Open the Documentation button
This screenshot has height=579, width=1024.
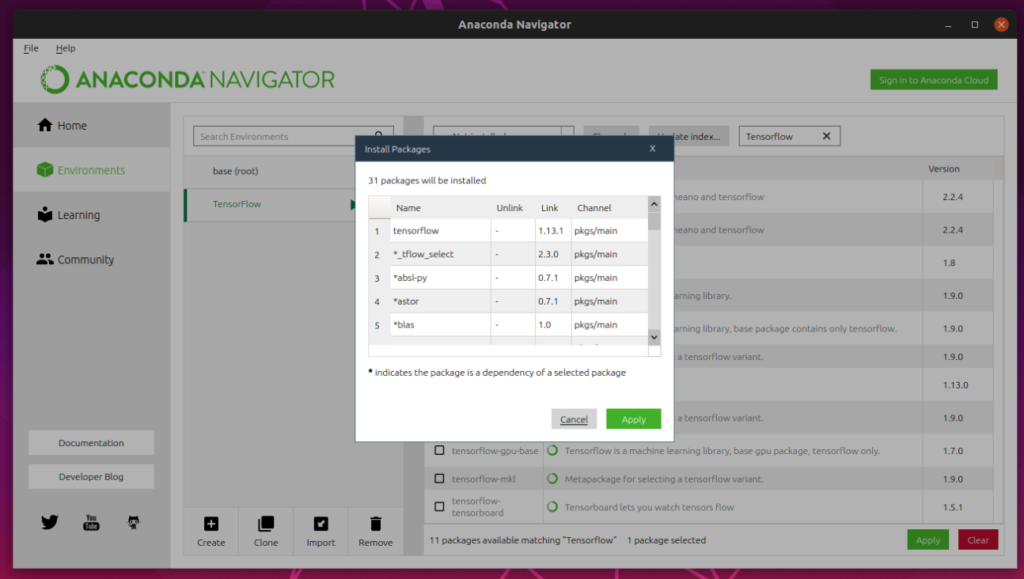tap(91, 443)
